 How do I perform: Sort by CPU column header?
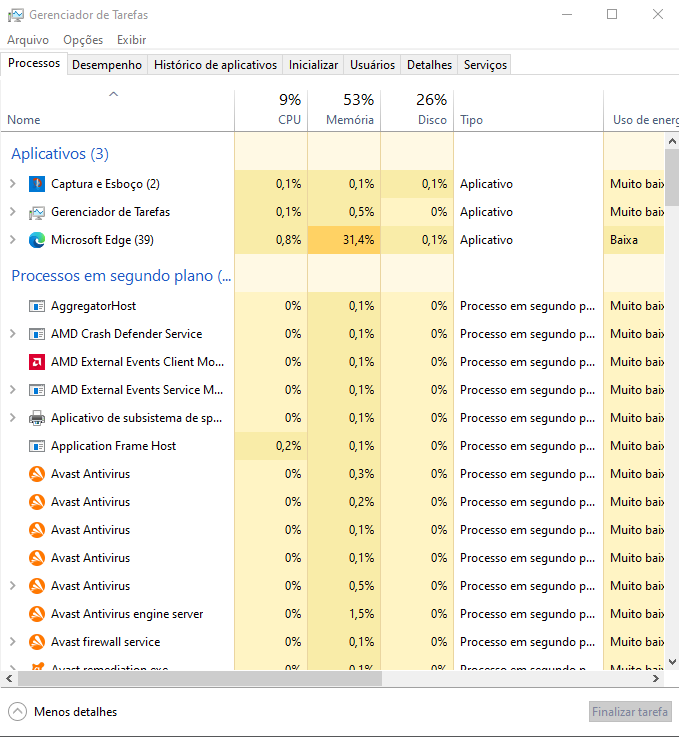click(271, 110)
